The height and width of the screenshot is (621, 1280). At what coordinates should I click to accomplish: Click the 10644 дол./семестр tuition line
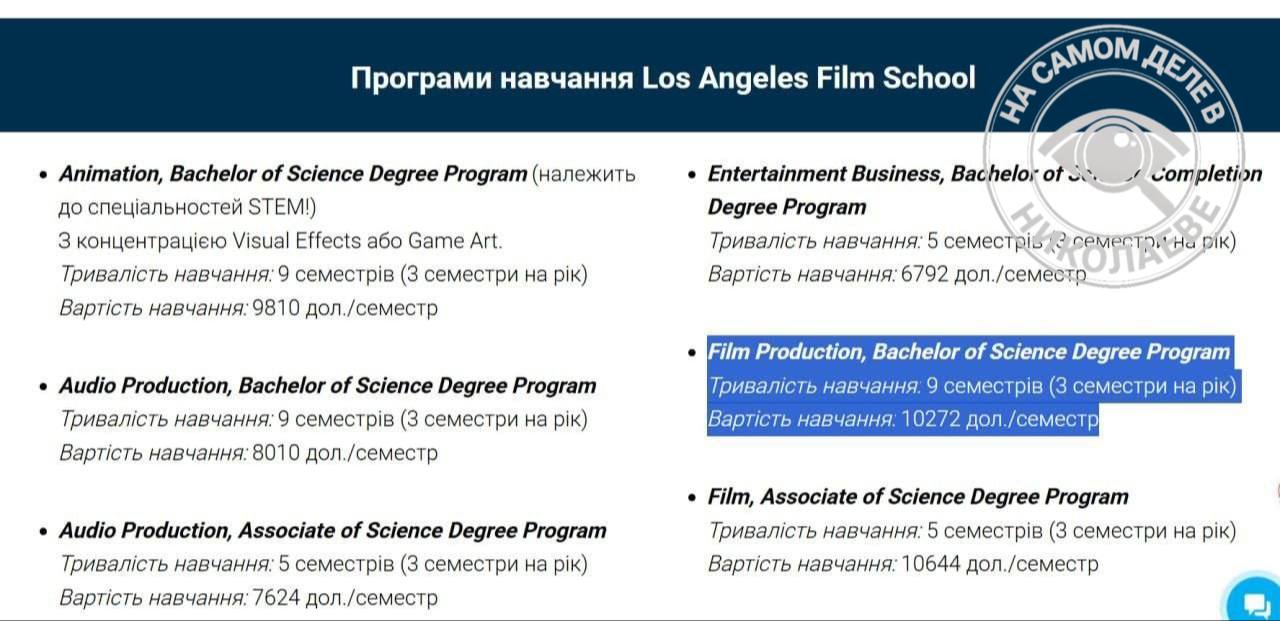click(x=902, y=564)
